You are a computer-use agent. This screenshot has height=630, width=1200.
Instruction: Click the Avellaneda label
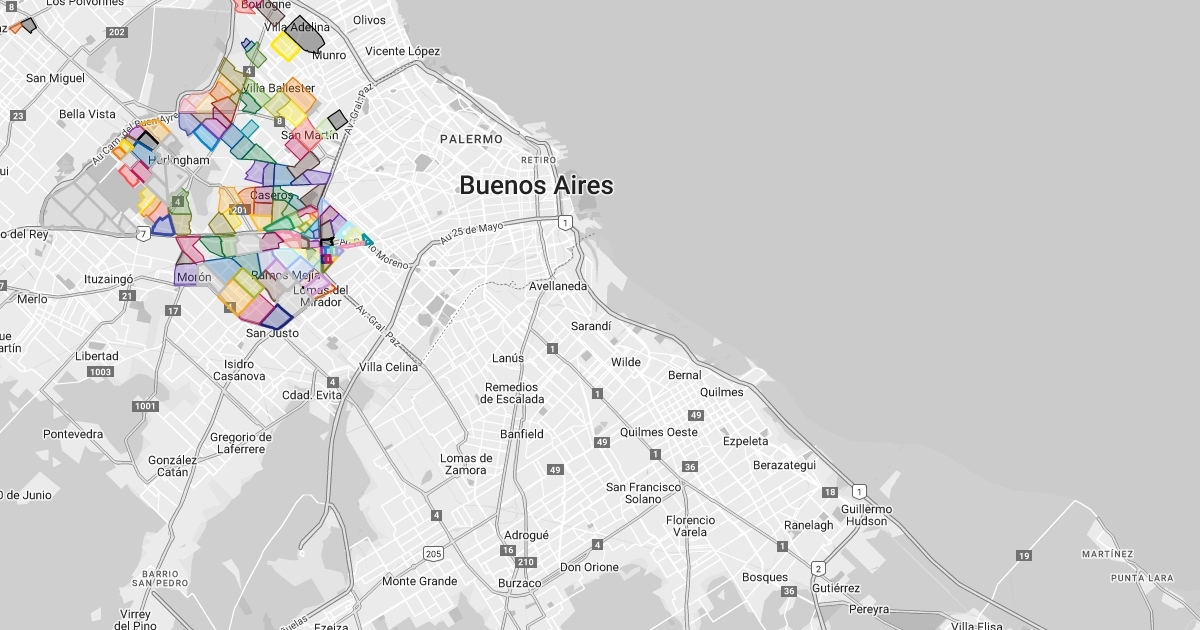coord(558,286)
